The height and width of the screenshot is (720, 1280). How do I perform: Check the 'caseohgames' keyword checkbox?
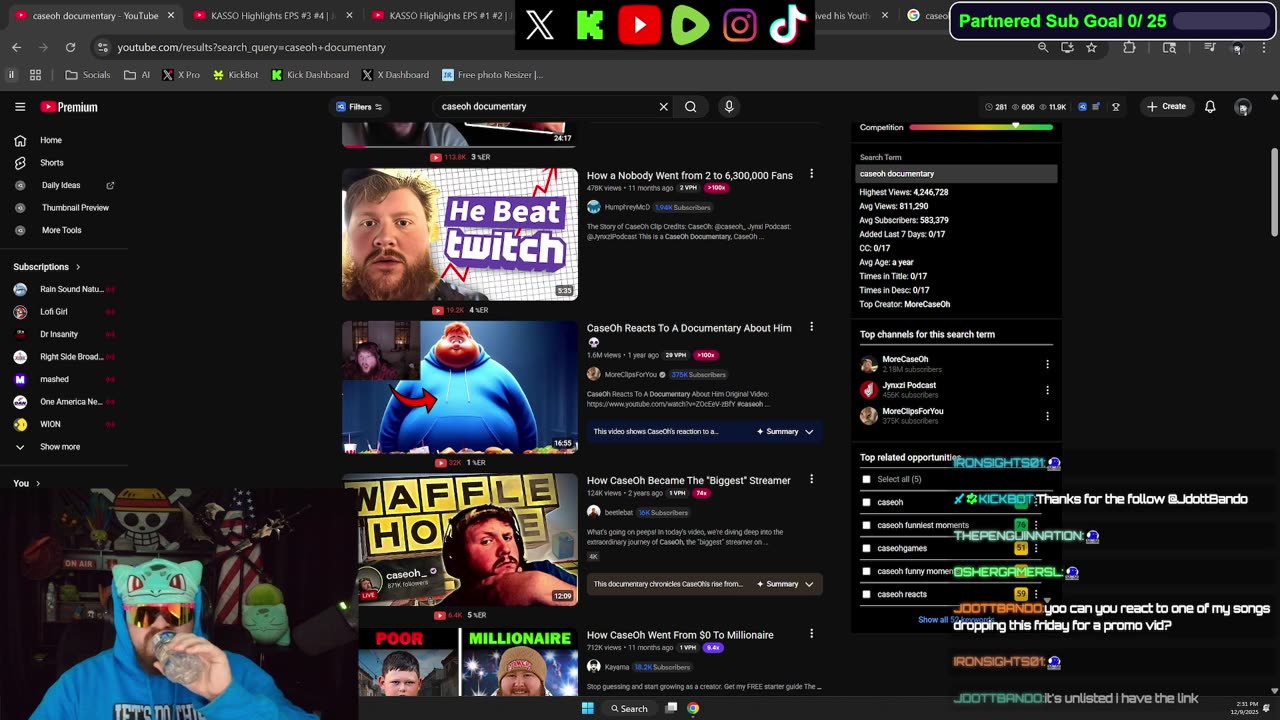(866, 548)
